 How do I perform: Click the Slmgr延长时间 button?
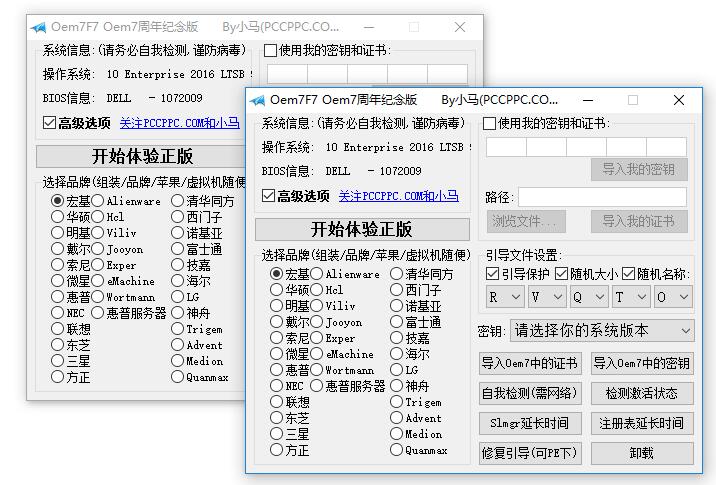(529, 423)
